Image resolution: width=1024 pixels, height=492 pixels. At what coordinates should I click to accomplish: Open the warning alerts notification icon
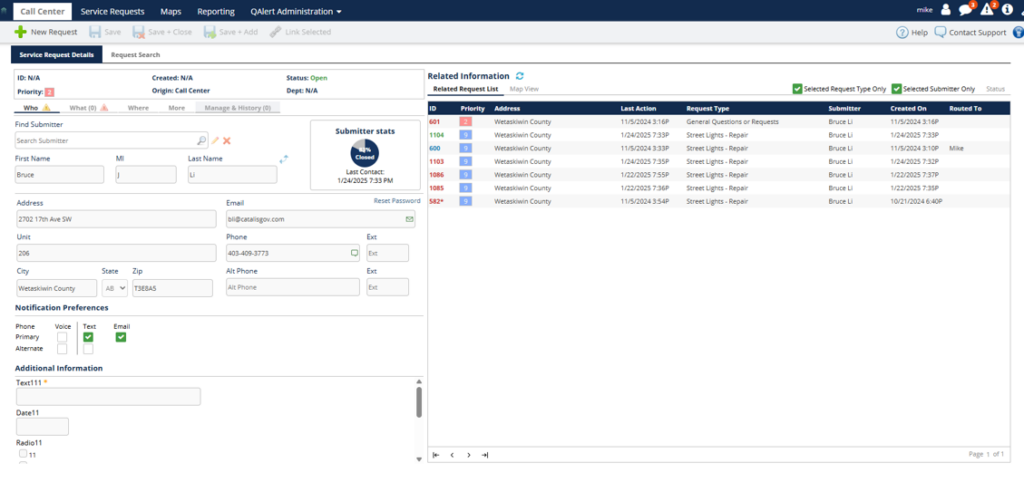click(986, 10)
